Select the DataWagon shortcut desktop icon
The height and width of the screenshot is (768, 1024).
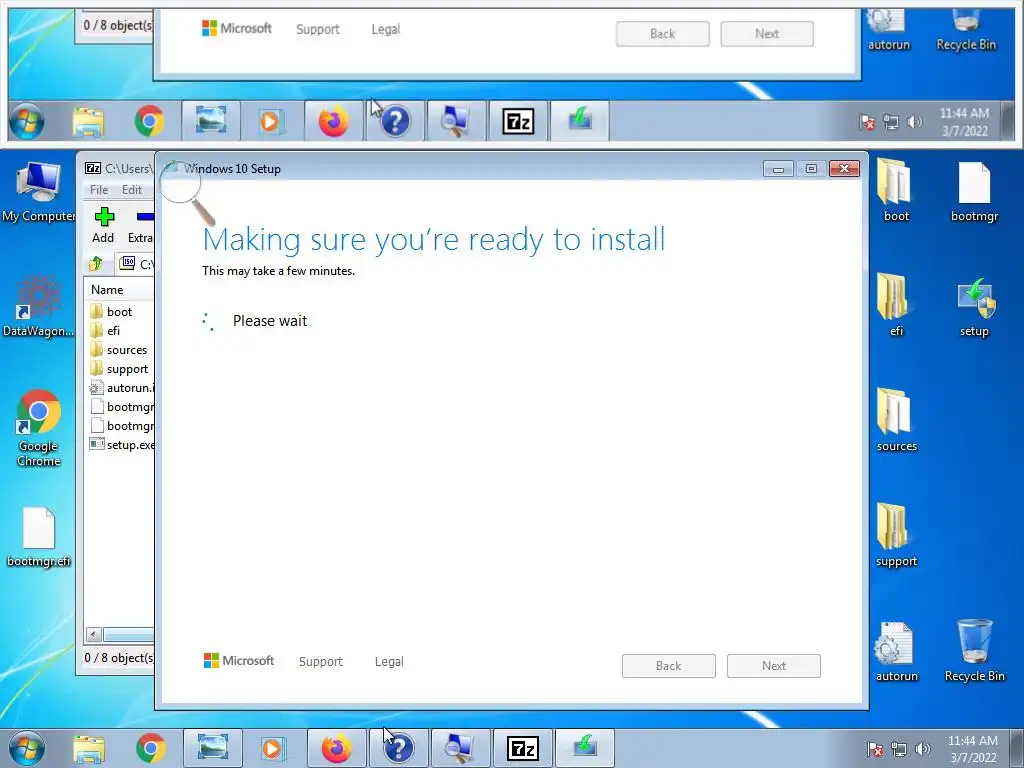(39, 307)
